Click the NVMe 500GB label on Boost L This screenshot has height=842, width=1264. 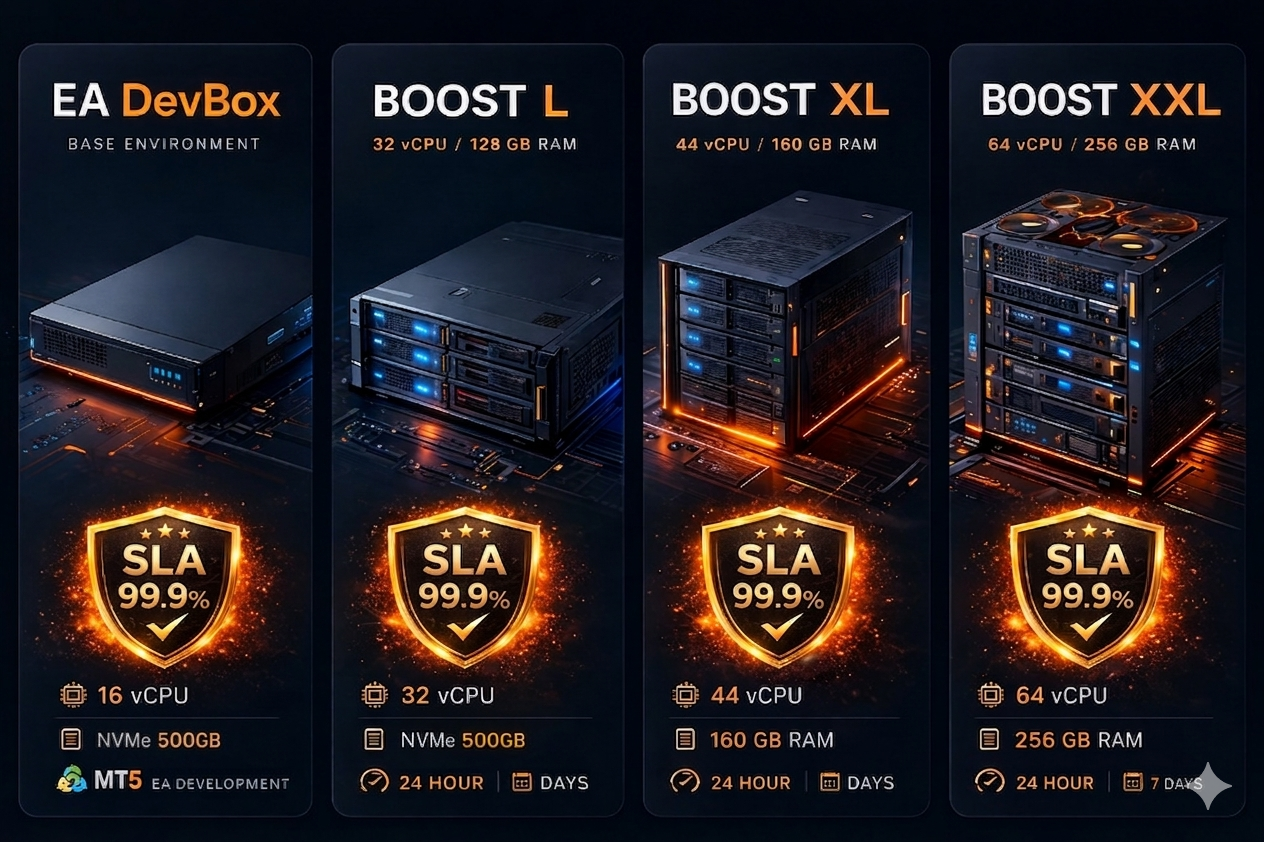[462, 740]
